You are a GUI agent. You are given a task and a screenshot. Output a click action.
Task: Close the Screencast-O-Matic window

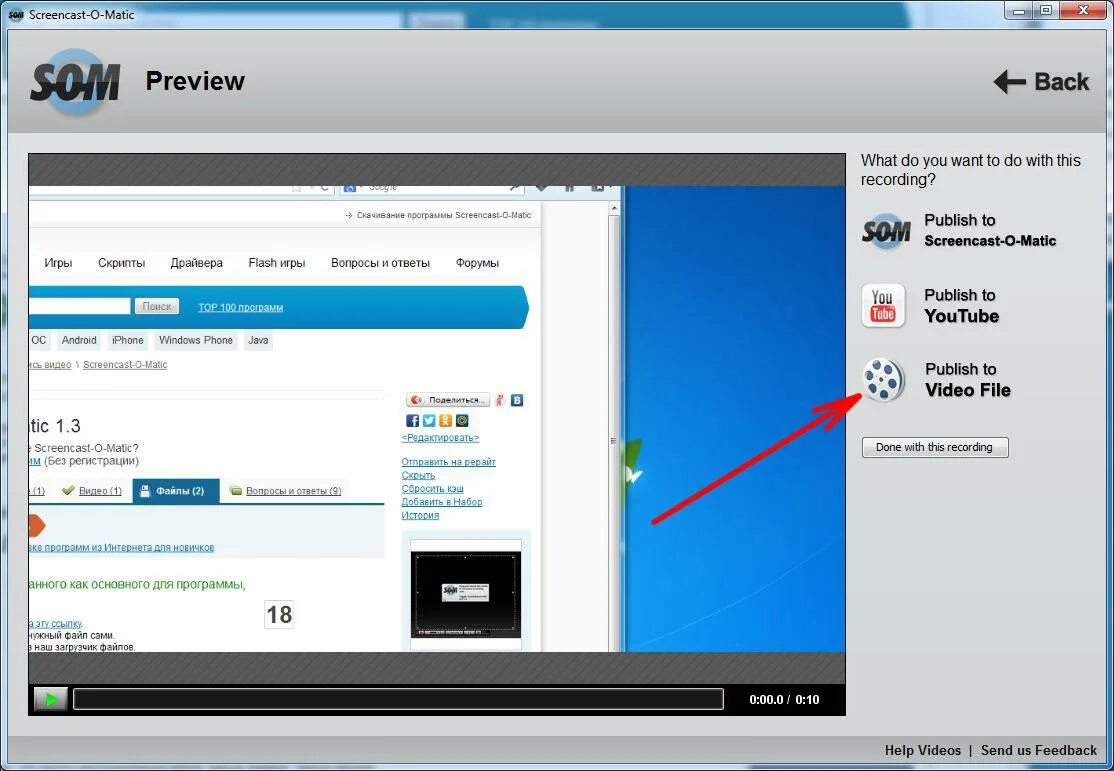tap(1083, 11)
